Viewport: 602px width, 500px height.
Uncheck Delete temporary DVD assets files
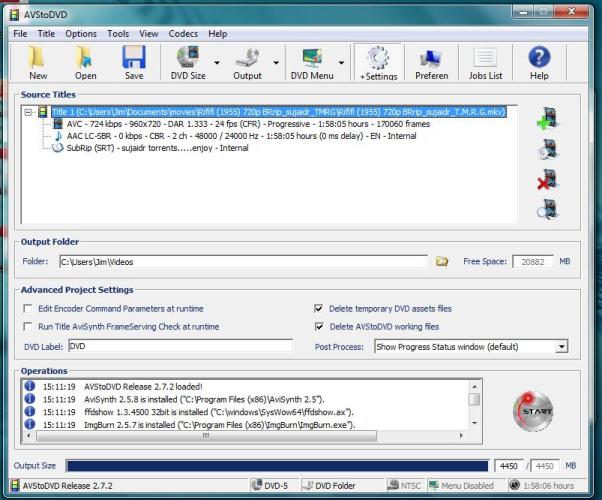tap(318, 308)
